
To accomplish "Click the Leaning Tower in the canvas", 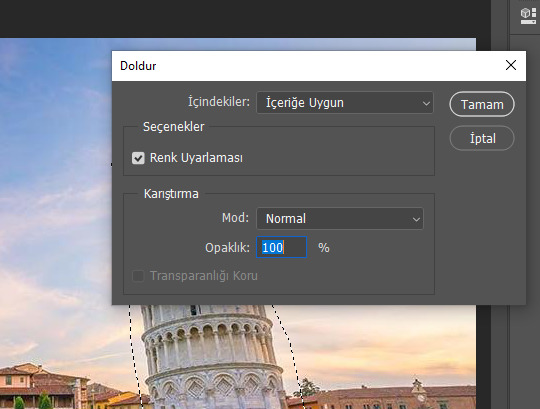I will tap(214, 356).
